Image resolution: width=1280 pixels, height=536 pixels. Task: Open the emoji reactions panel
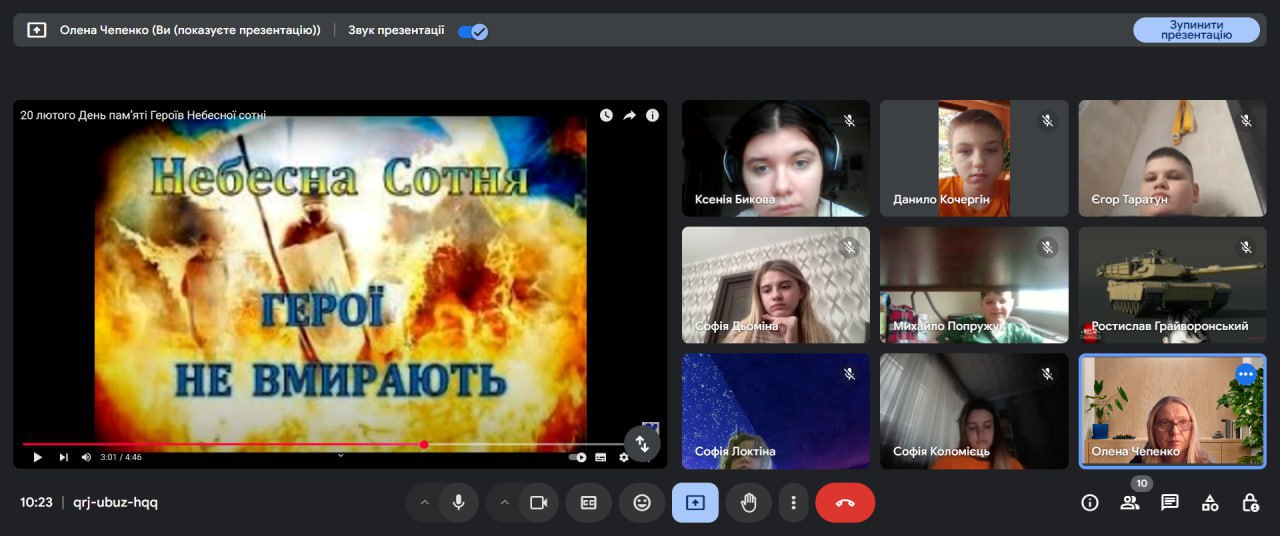pyautogui.click(x=642, y=503)
